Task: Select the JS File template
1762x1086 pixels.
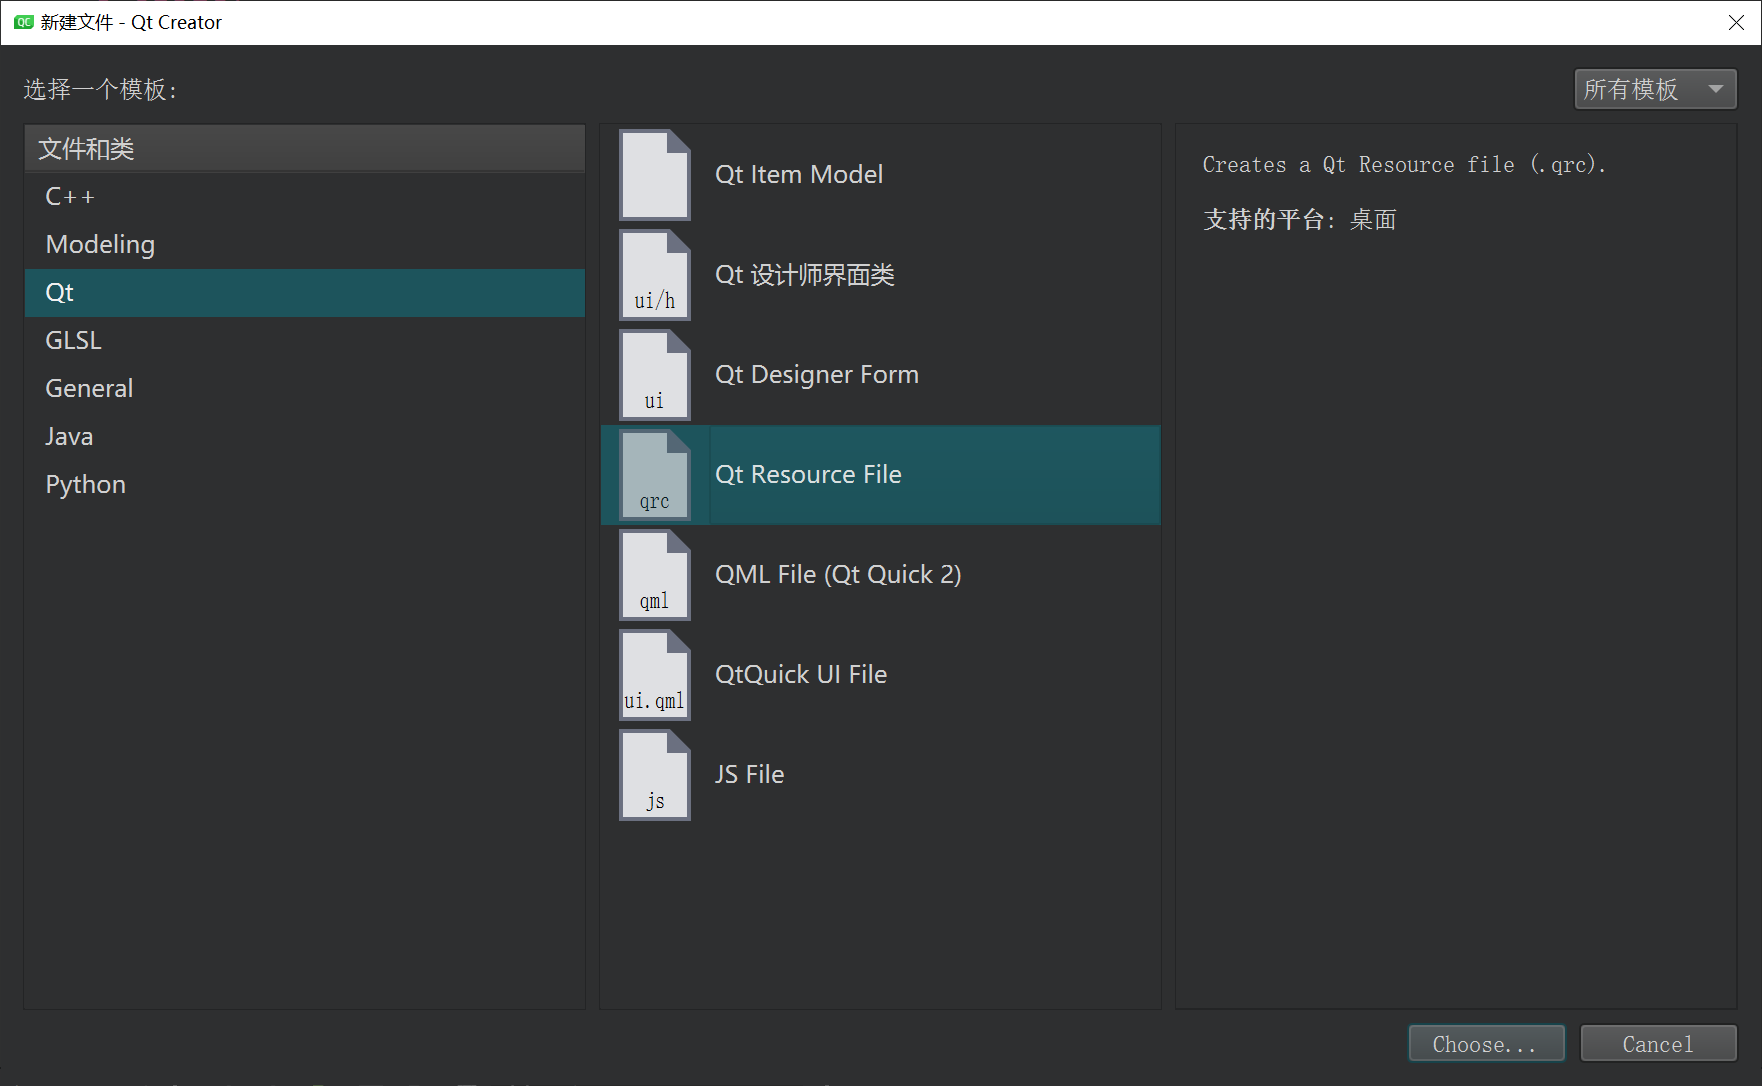Action: tap(880, 775)
